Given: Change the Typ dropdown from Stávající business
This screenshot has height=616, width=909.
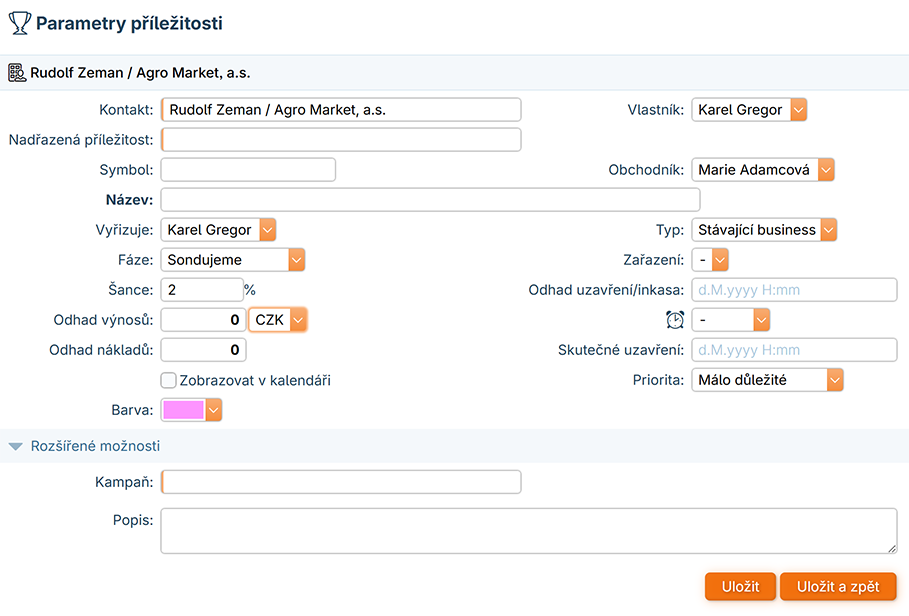Looking at the screenshot, I should [763, 230].
